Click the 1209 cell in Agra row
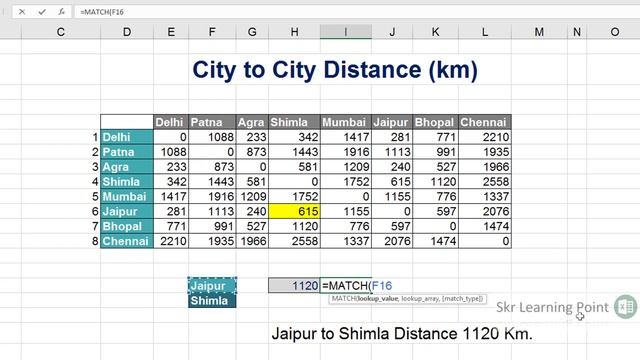Viewport: 640px width, 360px height. (x=346, y=167)
